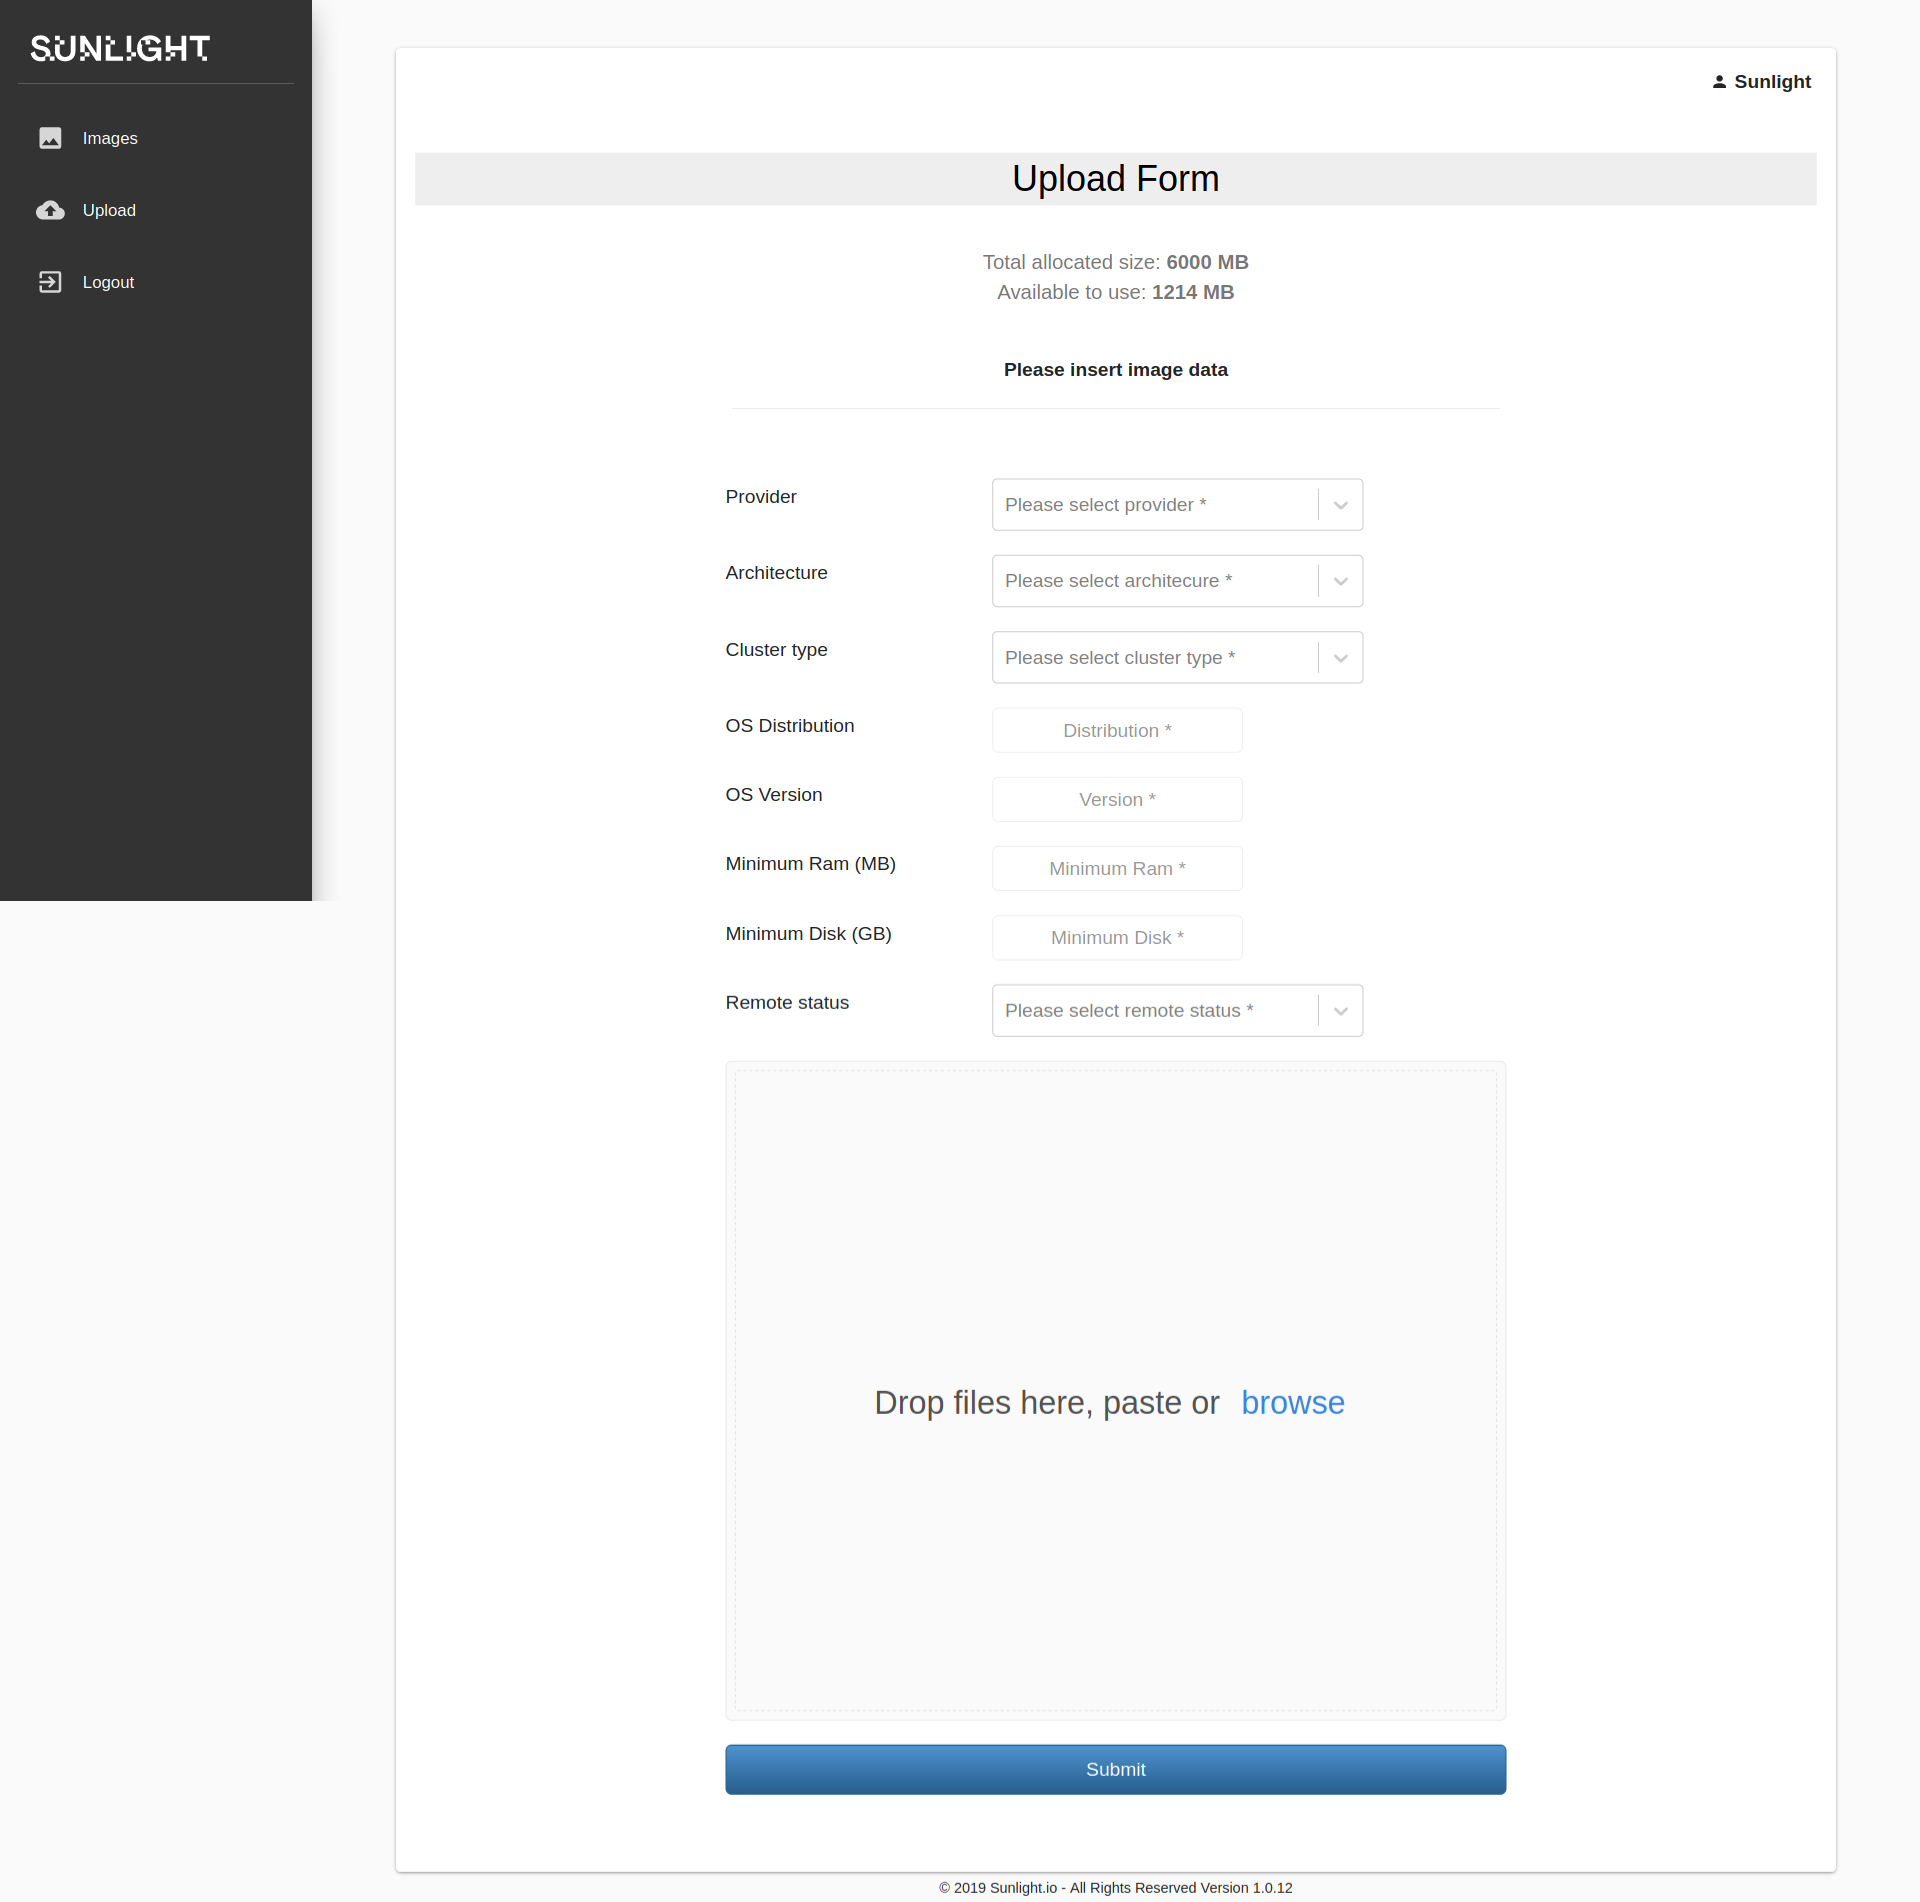Image resolution: width=1920 pixels, height=1902 pixels.
Task: Click the browse link to upload files
Action: point(1293,1402)
